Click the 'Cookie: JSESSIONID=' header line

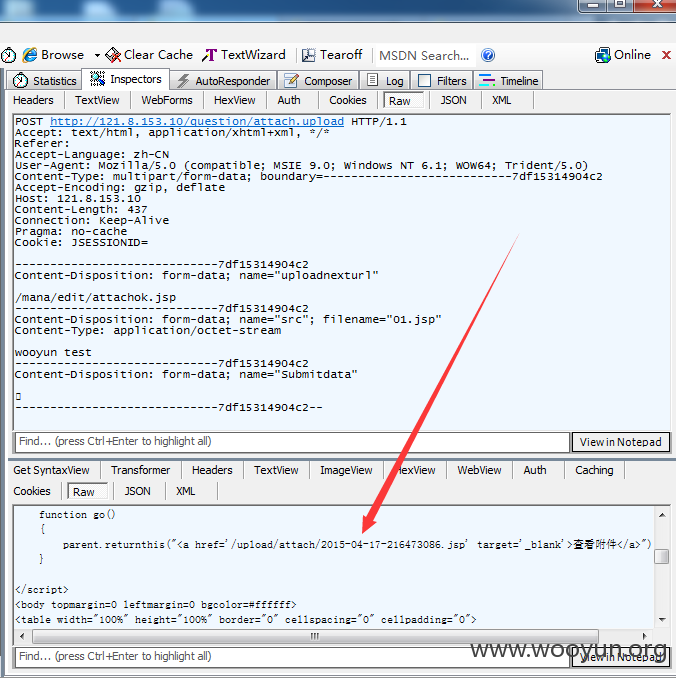(81, 243)
